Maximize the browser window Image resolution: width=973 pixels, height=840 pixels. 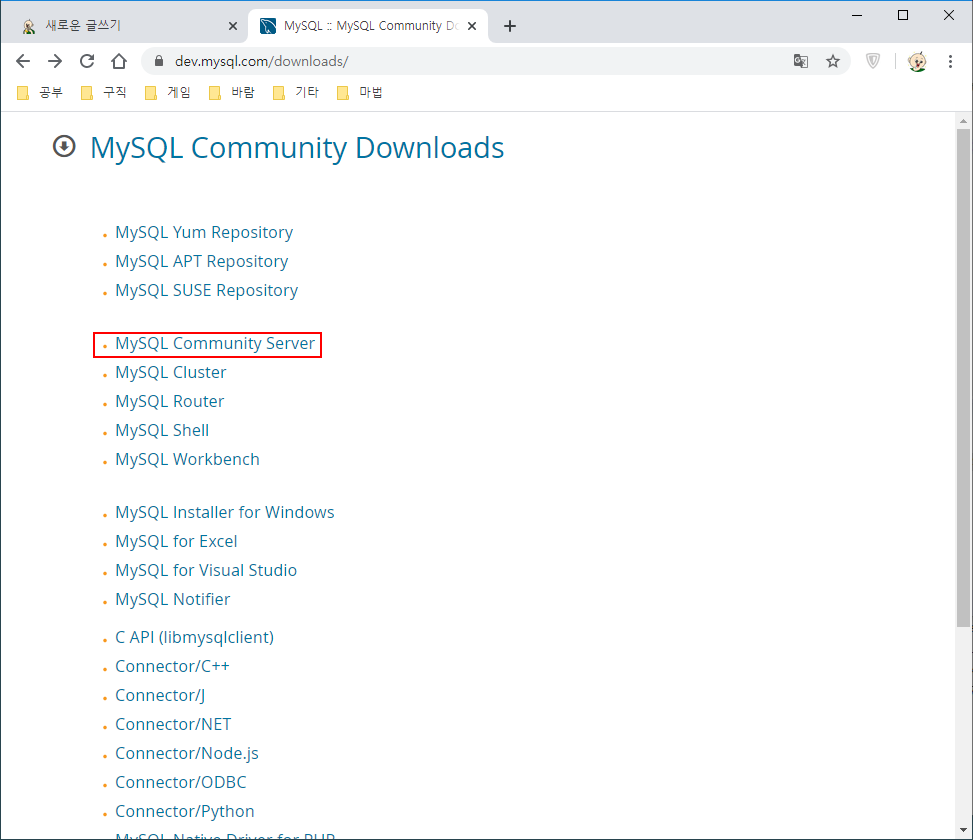point(903,15)
